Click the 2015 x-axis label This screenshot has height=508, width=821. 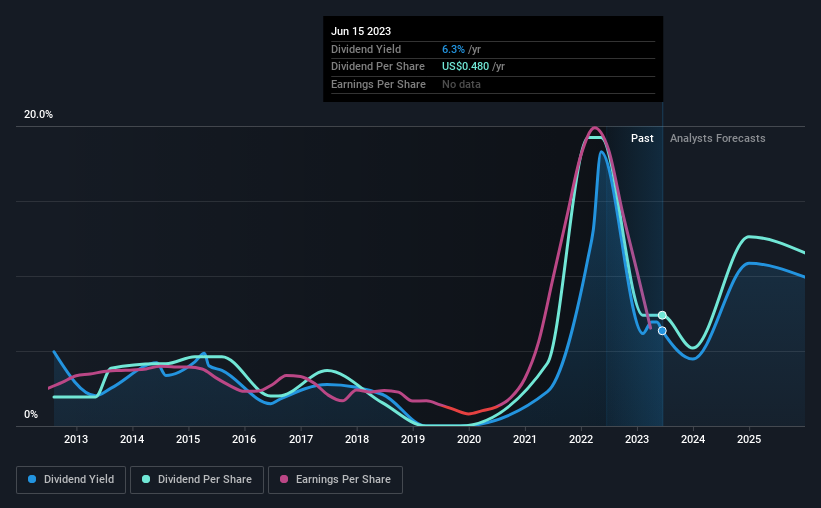[x=188, y=439]
